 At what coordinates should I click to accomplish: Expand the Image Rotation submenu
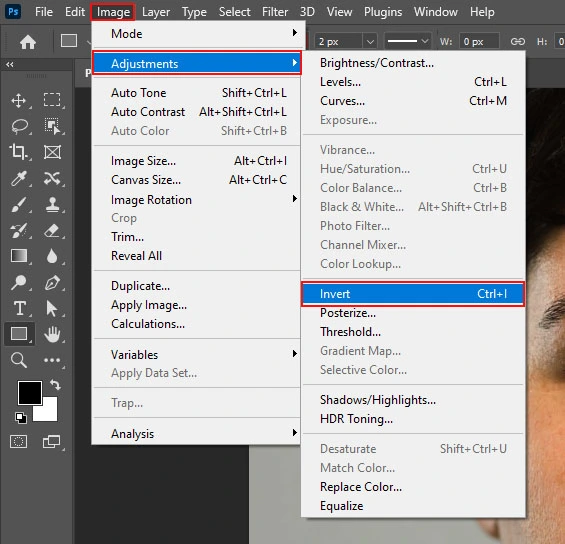pos(197,200)
